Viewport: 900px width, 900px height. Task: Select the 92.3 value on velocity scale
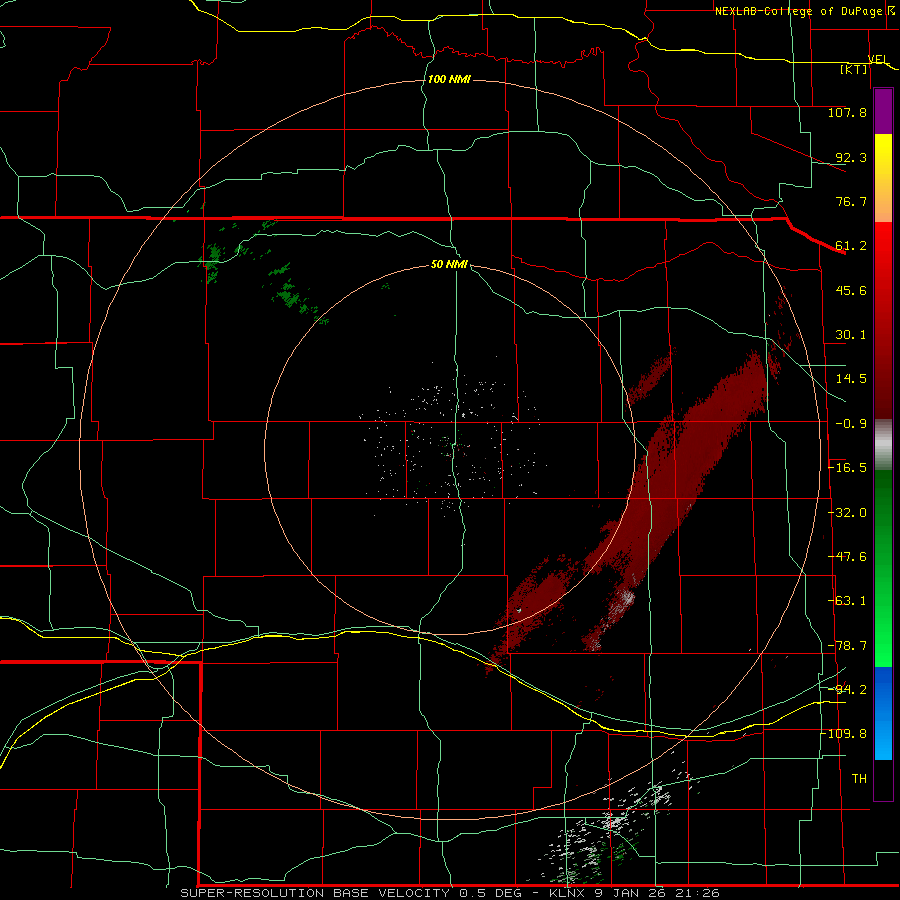[851, 157]
